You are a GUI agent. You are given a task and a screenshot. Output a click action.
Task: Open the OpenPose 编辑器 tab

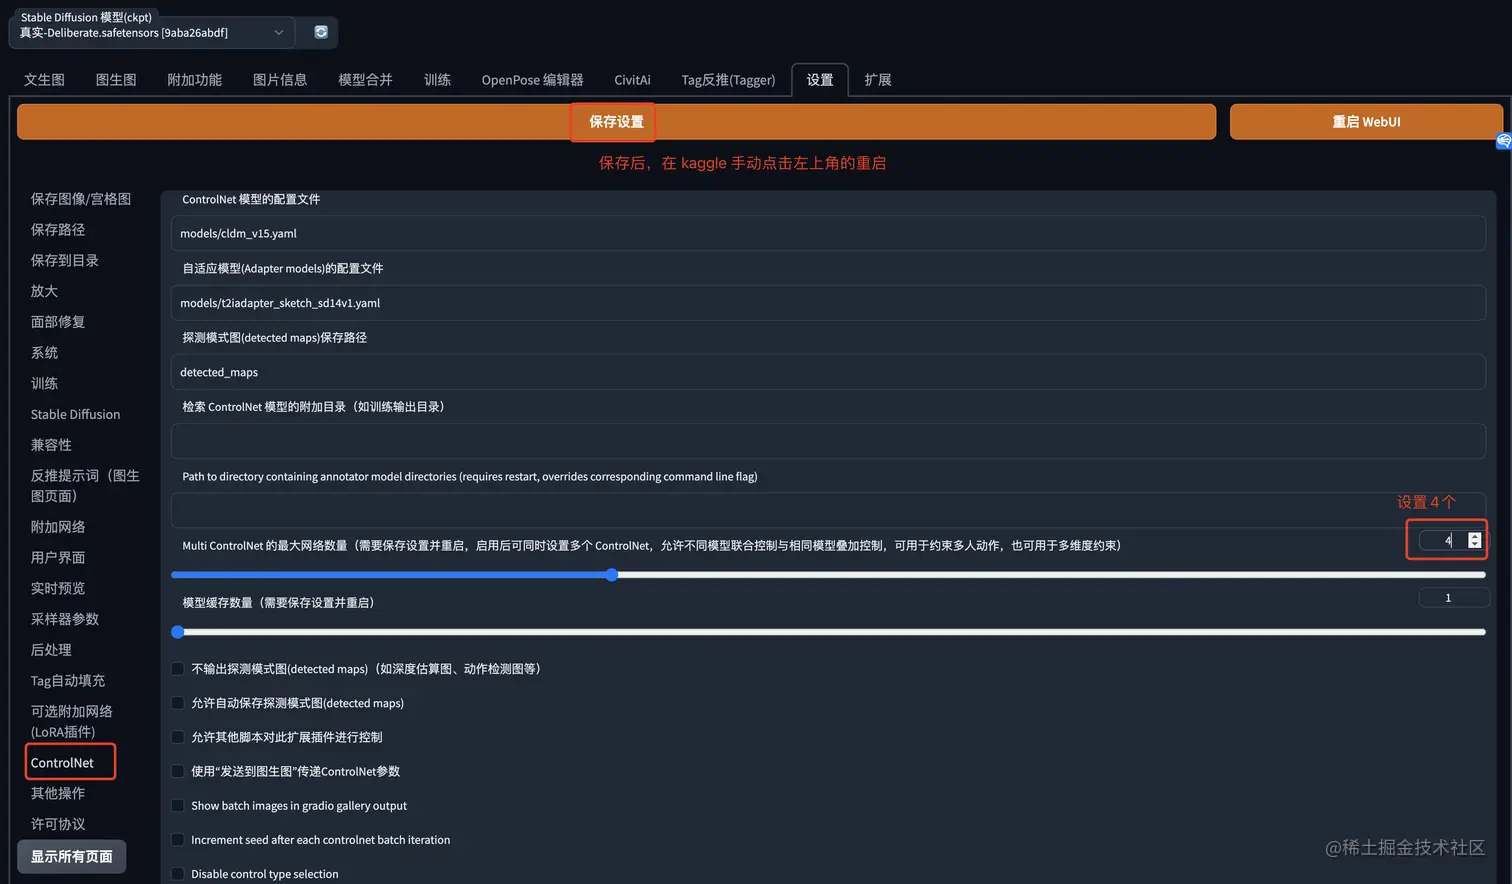coord(532,80)
